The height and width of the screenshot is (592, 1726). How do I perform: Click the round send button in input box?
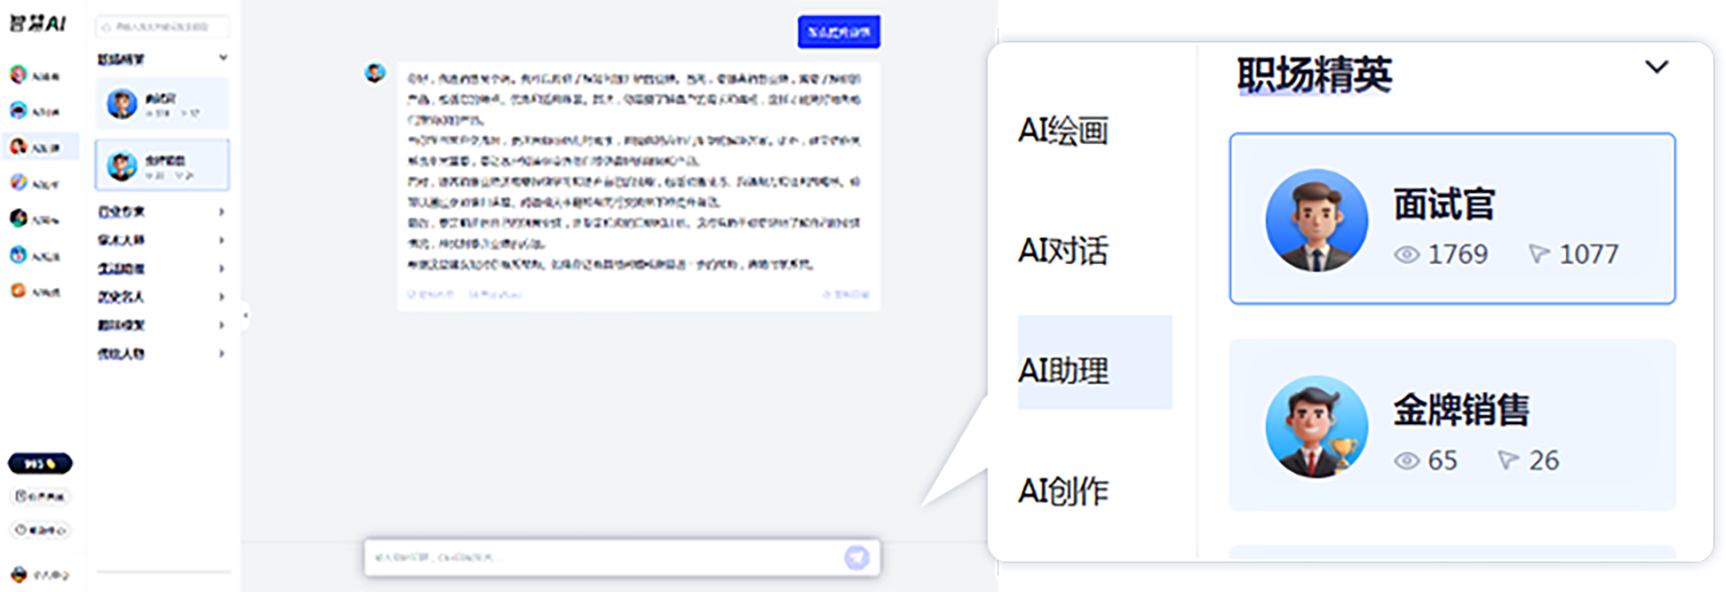click(x=857, y=558)
